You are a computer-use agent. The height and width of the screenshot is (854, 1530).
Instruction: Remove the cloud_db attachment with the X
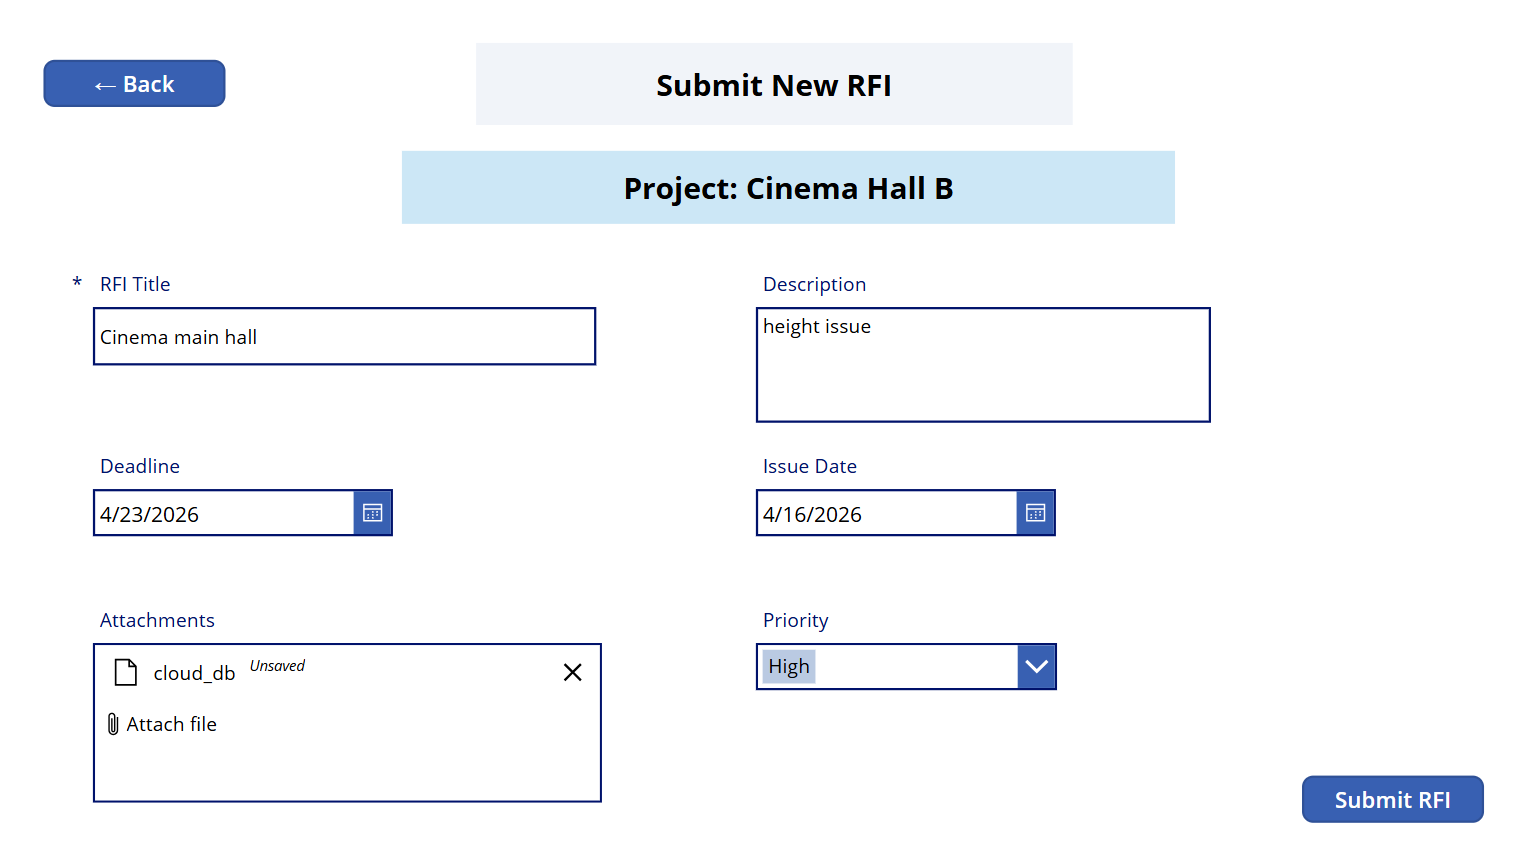tap(572, 671)
